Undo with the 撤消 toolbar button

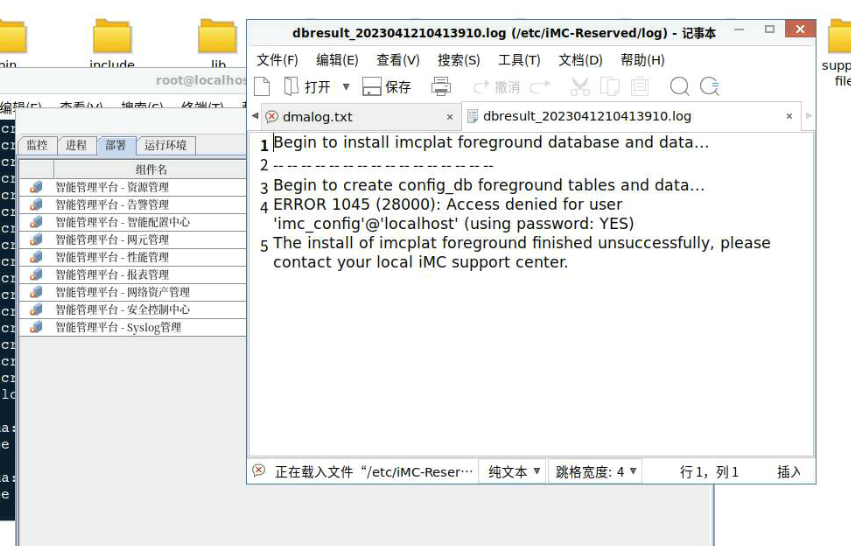[x=497, y=86]
